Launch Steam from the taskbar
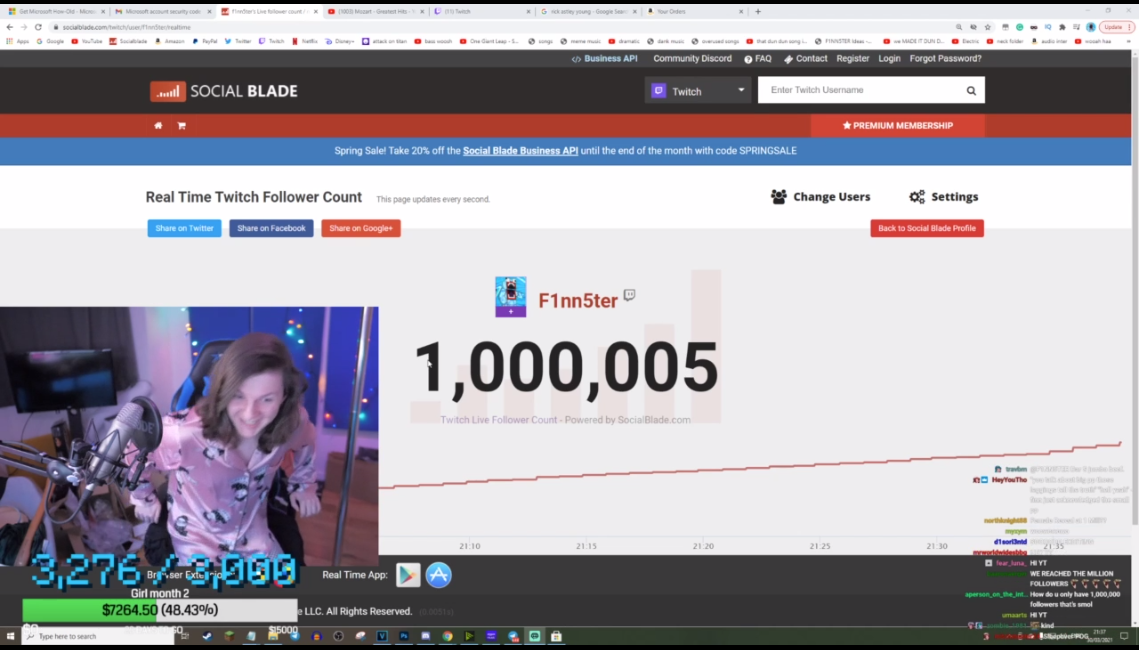 pos(207,636)
